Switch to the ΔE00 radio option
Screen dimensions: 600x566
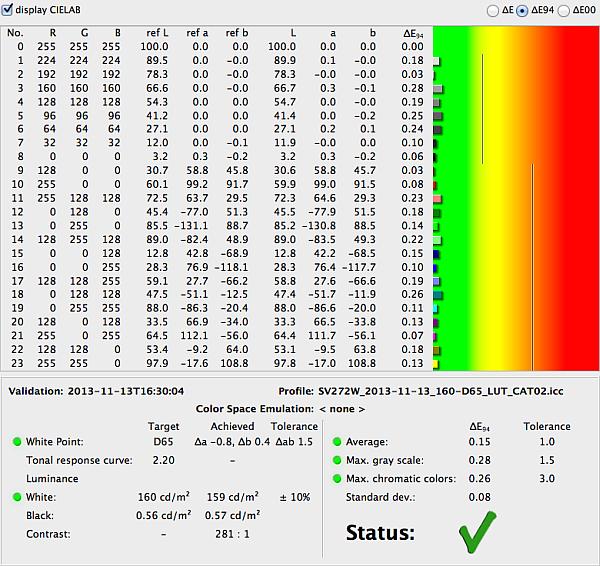(x=563, y=10)
